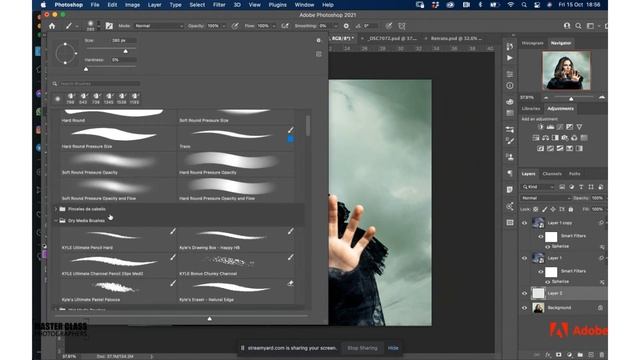Hide the Background layer
This screenshot has width=640, height=360.
524,308
